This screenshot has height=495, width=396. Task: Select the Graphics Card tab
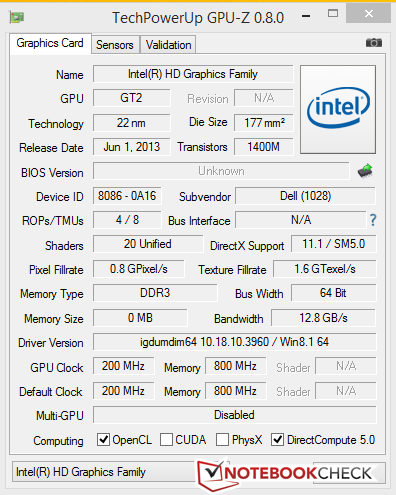tap(50, 43)
